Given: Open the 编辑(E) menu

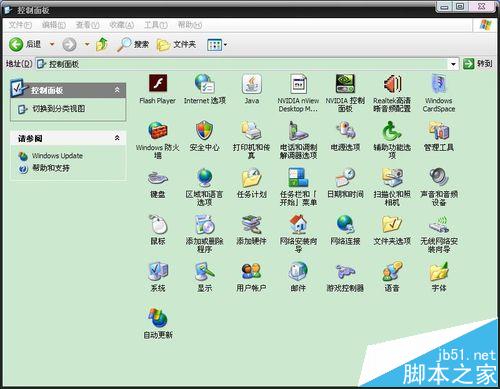Looking at the screenshot, I should pyautogui.click(x=54, y=25).
